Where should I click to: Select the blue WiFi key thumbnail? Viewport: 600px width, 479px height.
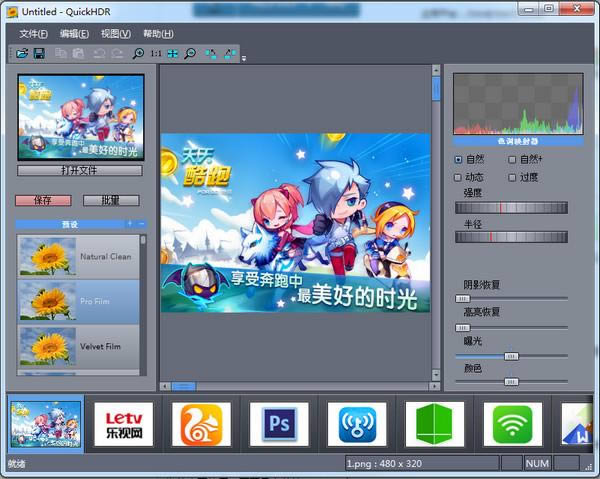click(x=357, y=424)
